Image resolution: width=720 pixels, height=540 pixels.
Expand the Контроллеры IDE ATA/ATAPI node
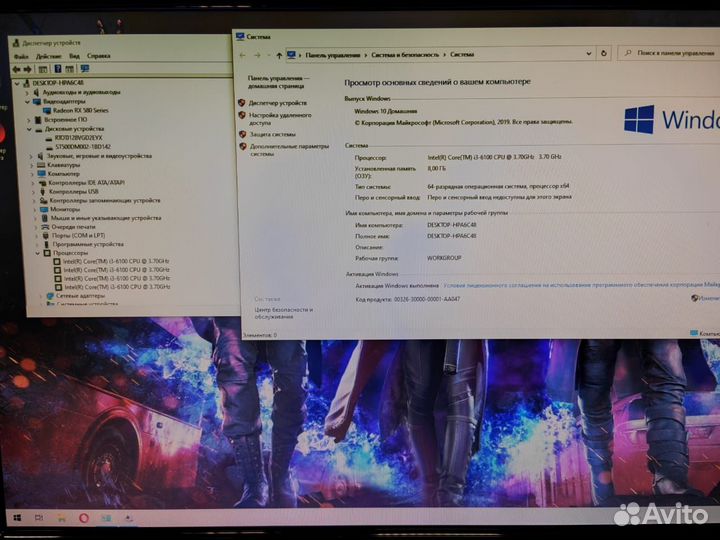pyautogui.click(x=33, y=183)
